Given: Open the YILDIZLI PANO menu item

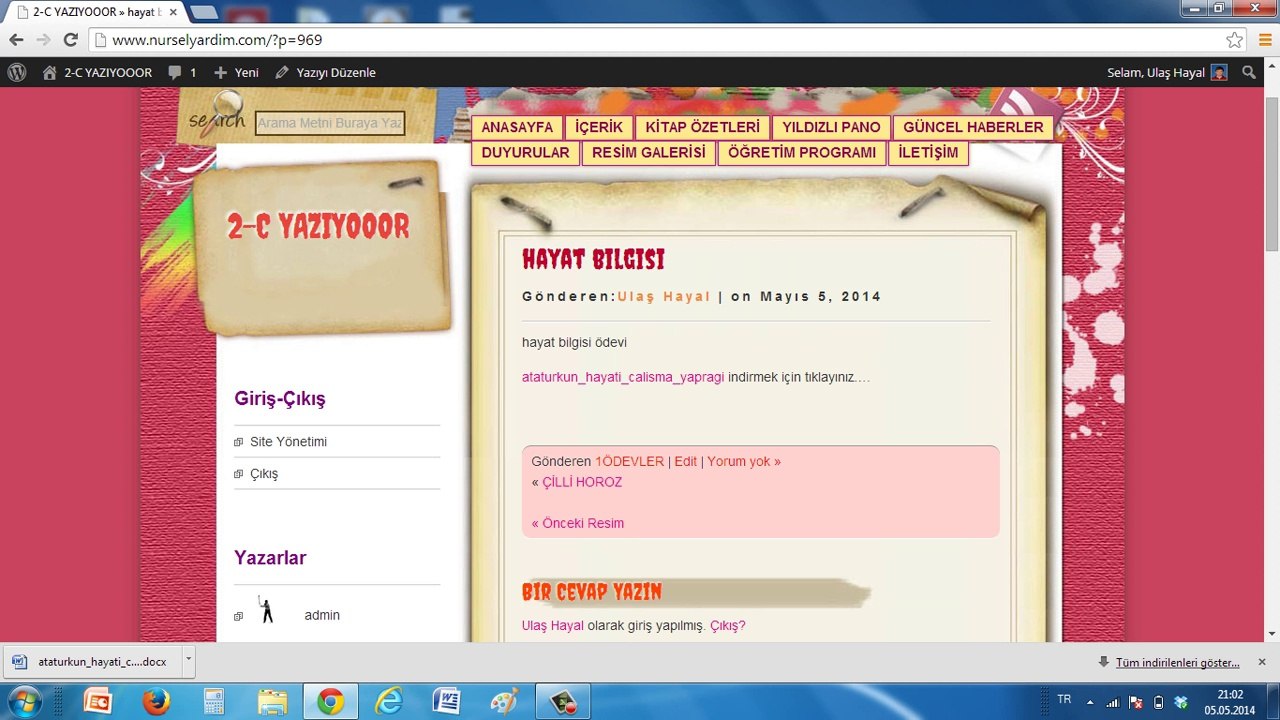Looking at the screenshot, I should pyautogui.click(x=831, y=127).
